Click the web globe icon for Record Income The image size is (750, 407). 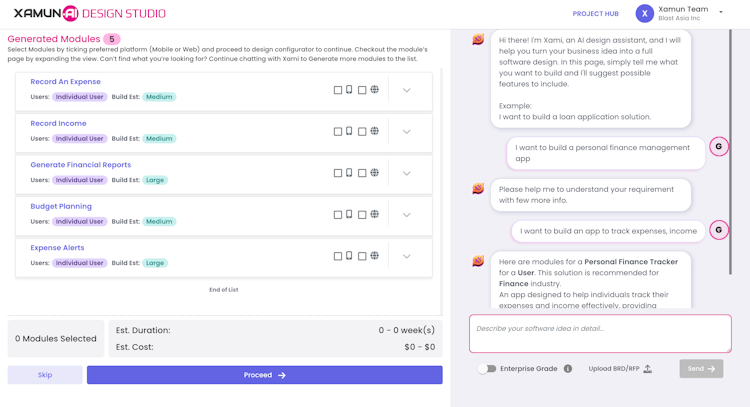point(374,131)
